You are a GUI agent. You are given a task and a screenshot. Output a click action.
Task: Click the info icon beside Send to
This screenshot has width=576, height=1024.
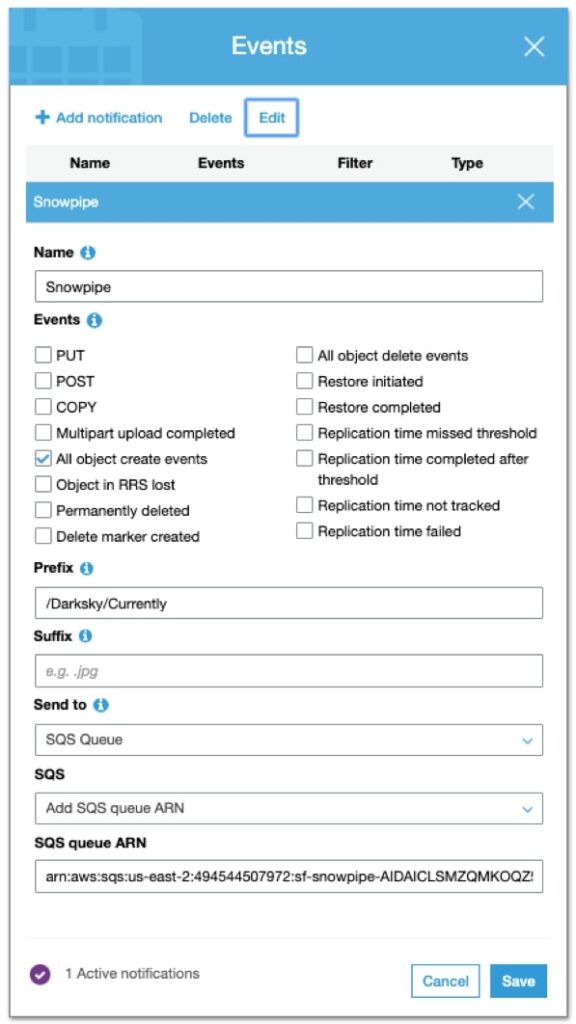(x=98, y=704)
